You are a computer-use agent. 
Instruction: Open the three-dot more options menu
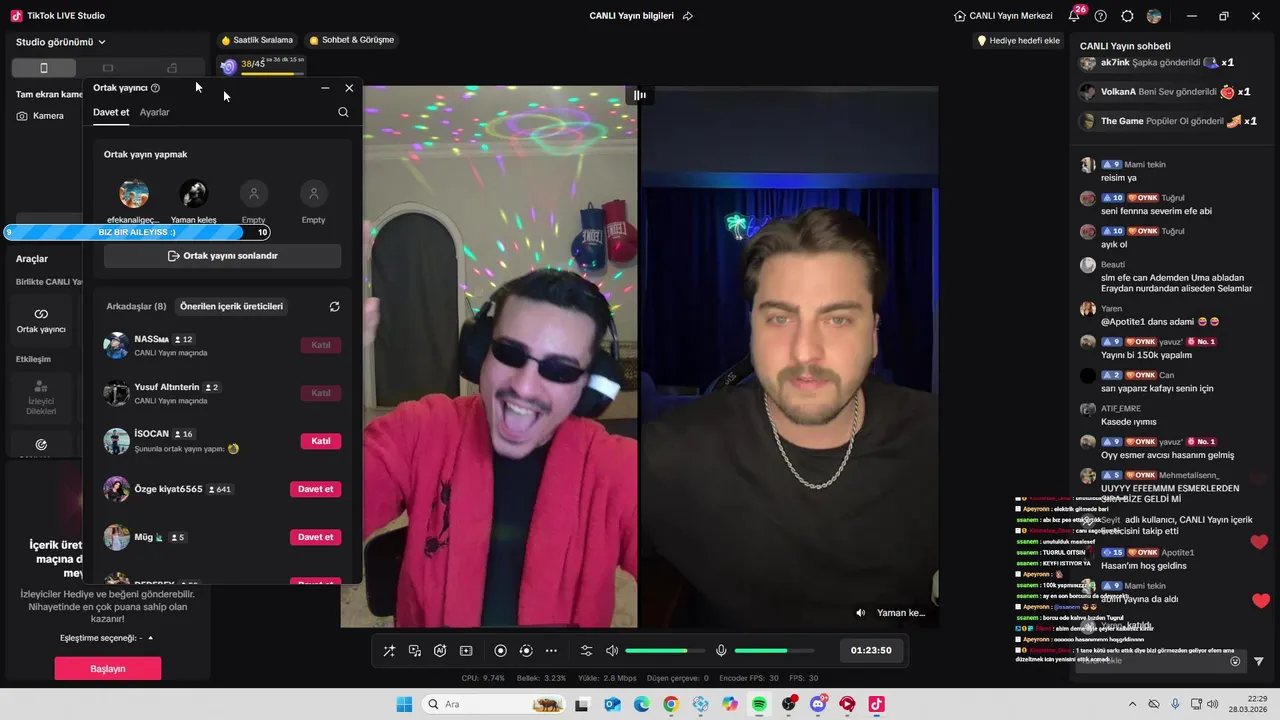click(x=551, y=651)
